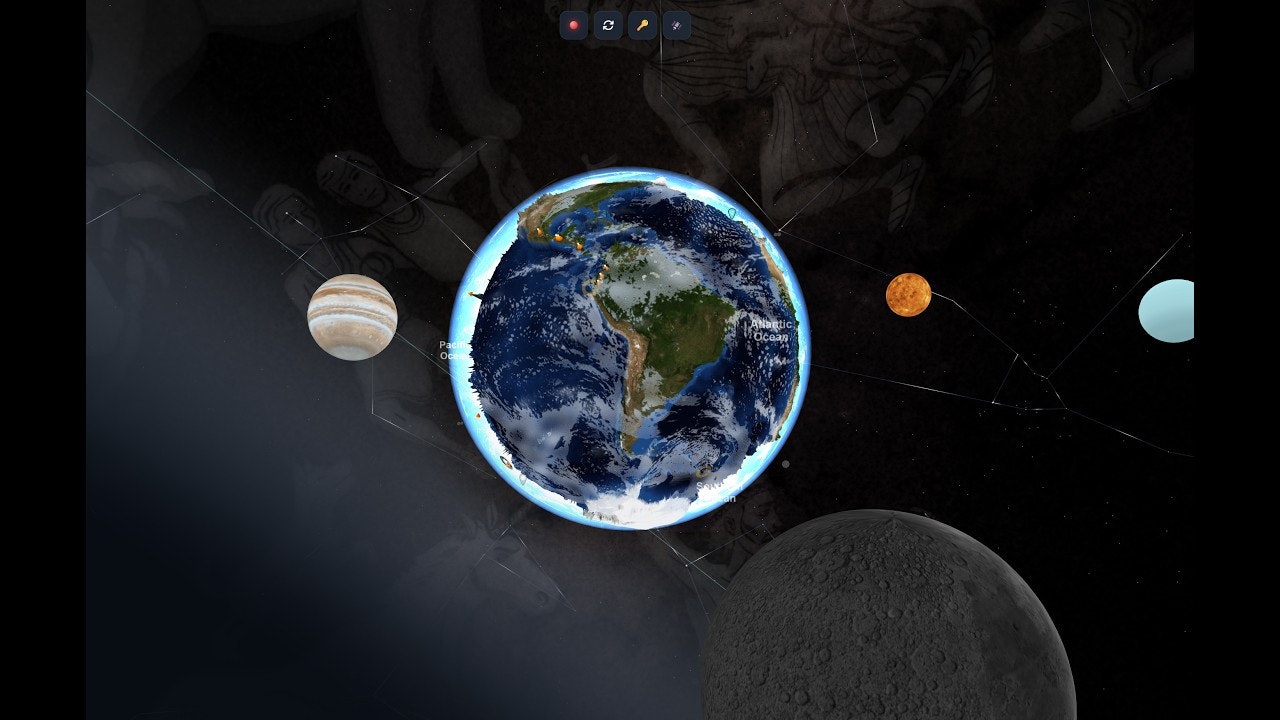Select the pale blue Uranus planet
The width and height of the screenshot is (1280, 720).
click(1167, 311)
